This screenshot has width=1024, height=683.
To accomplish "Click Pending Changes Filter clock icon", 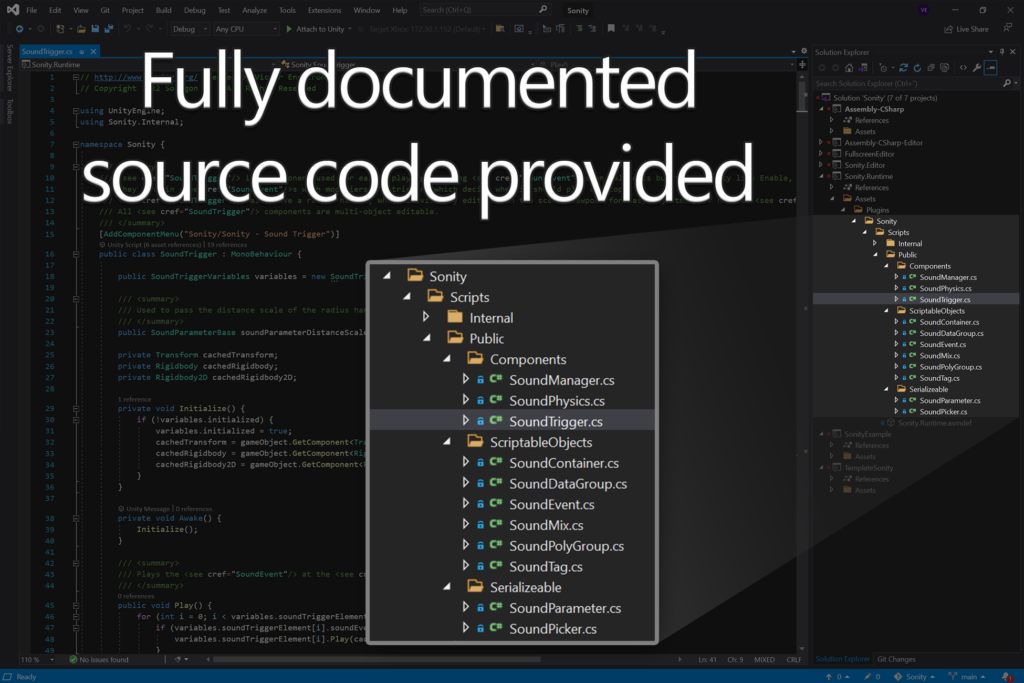I will point(883,68).
